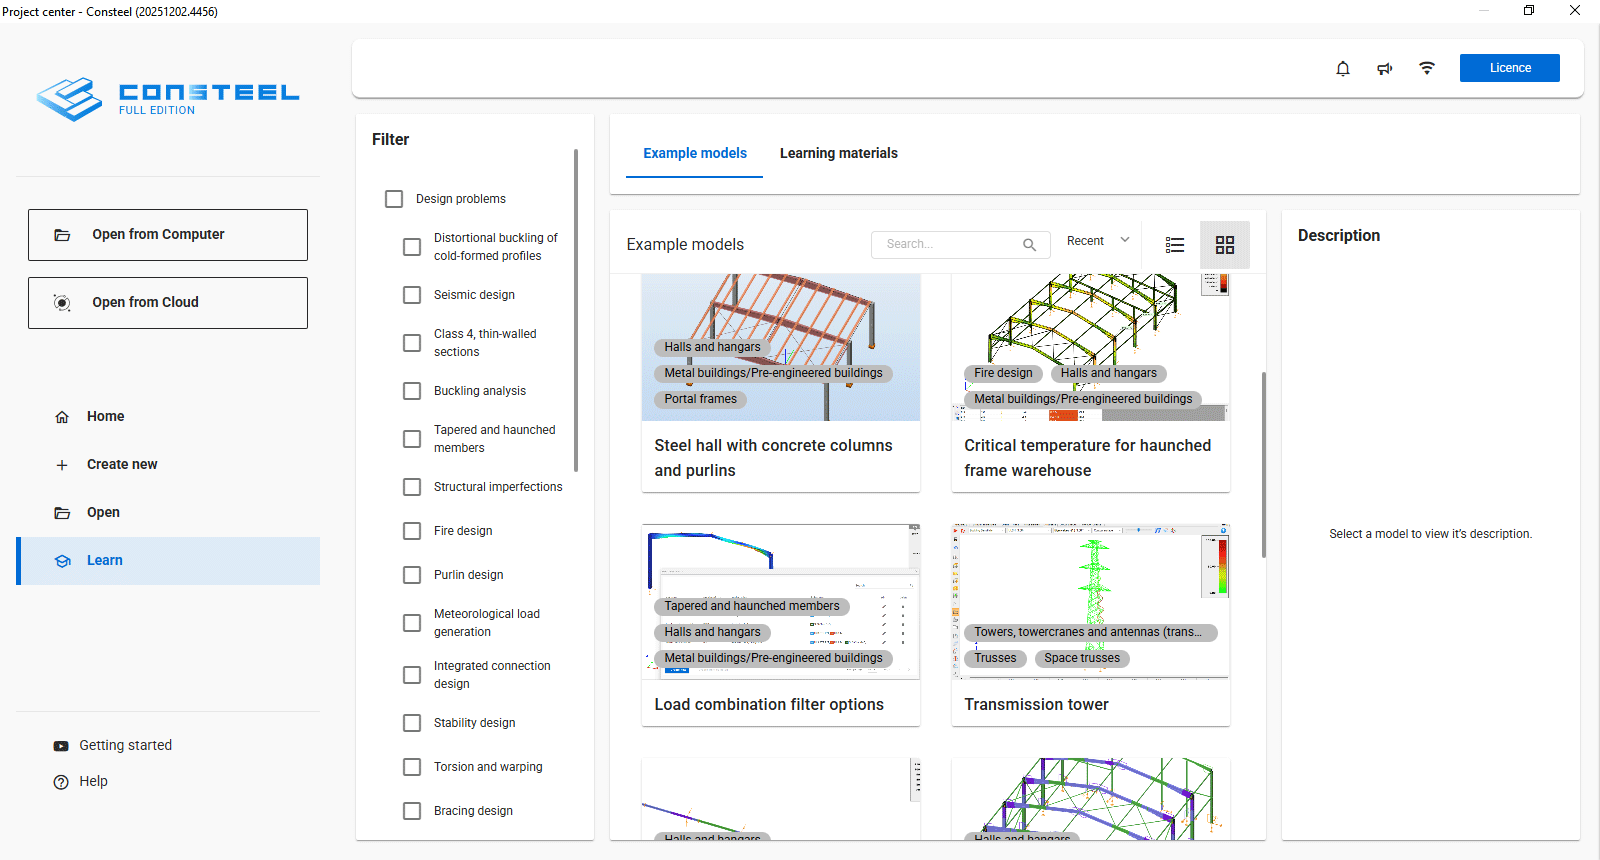Open Steel hall with concrete columns model

click(781, 382)
